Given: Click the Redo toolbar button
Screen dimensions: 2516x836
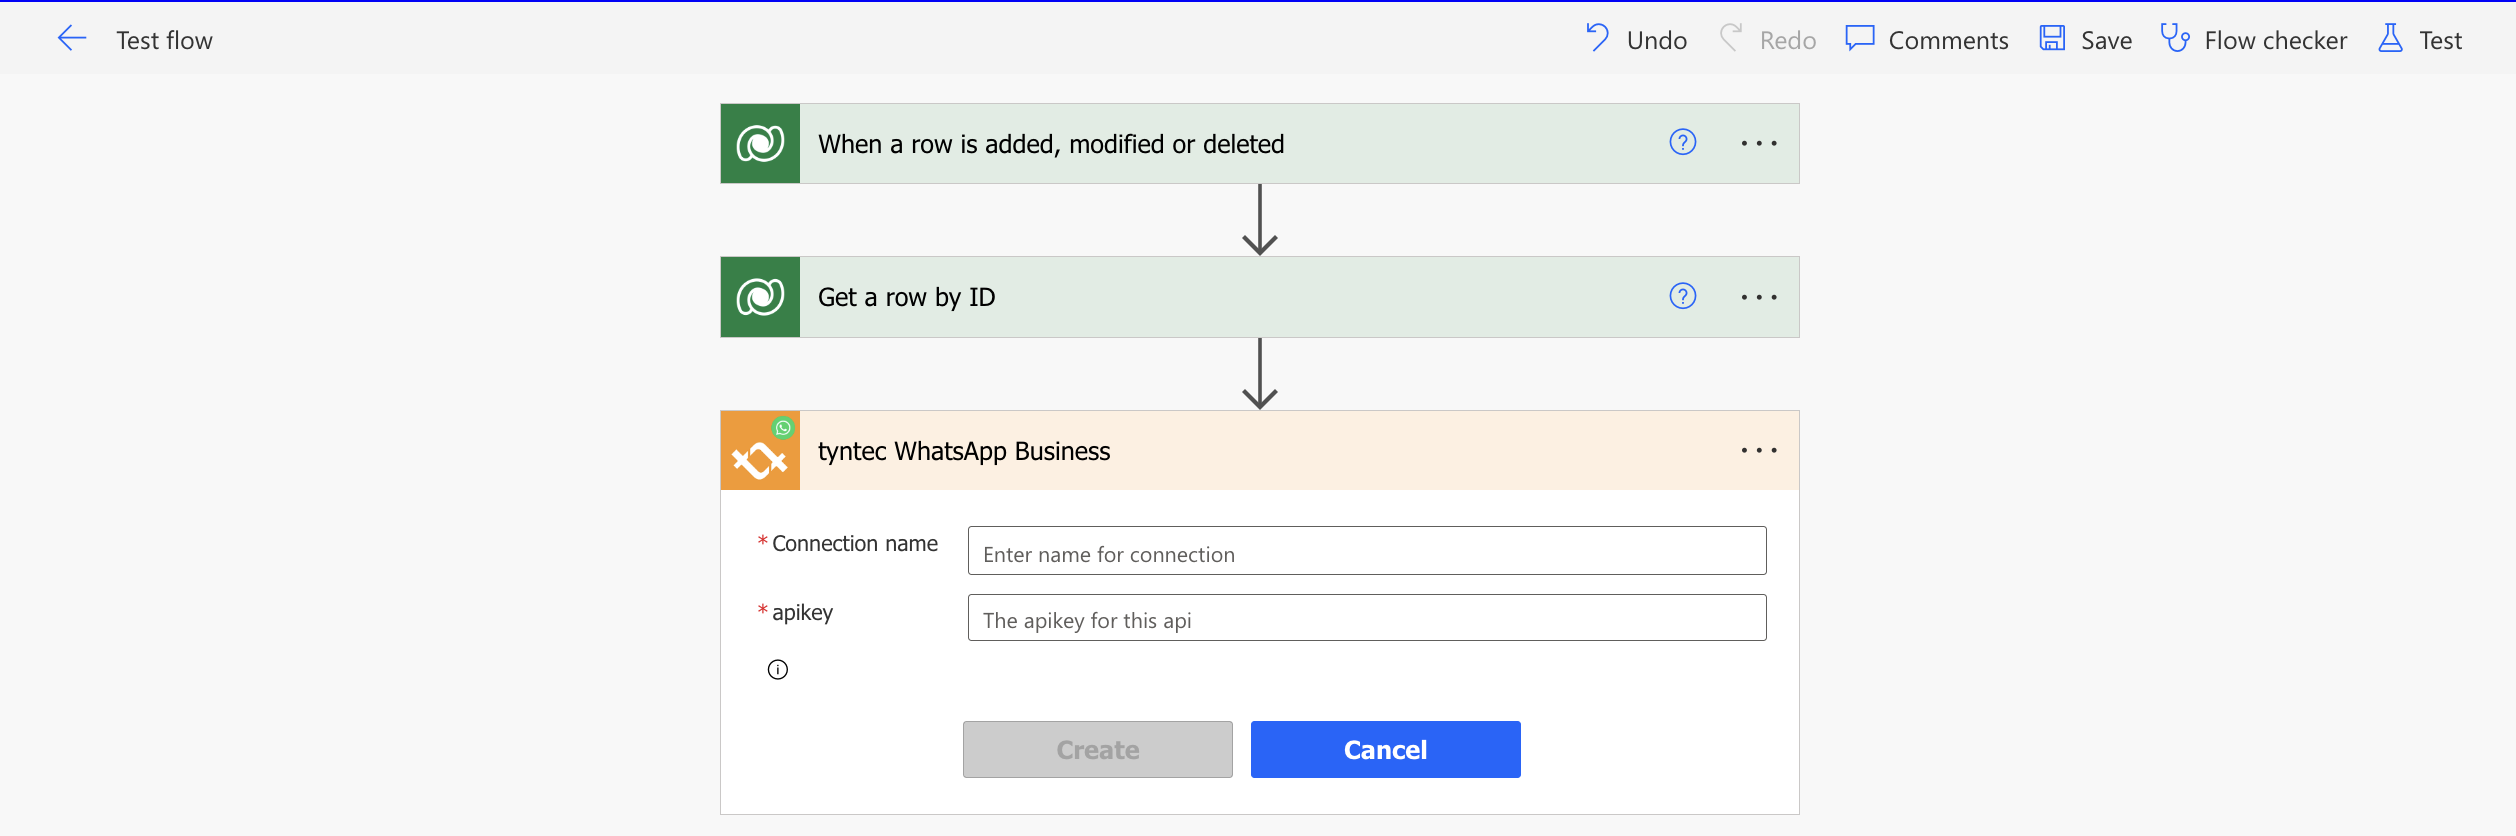Looking at the screenshot, I should pos(1768,40).
